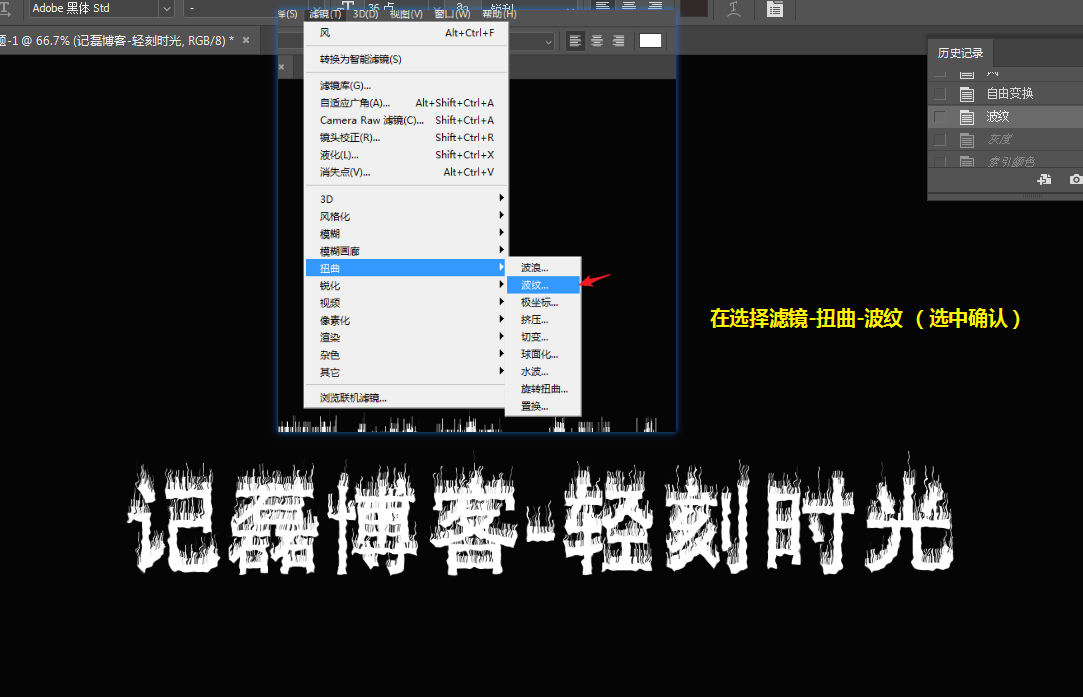Click the white text color swatch
This screenshot has height=697, width=1083.
[x=651, y=41]
